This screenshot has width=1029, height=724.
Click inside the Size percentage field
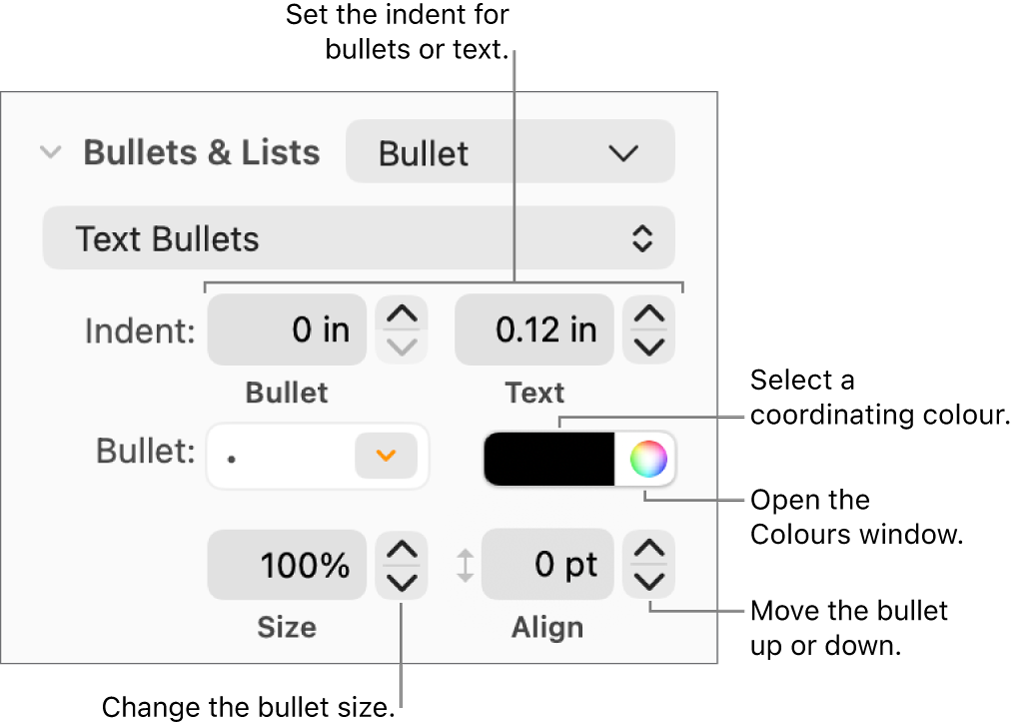(x=286, y=564)
